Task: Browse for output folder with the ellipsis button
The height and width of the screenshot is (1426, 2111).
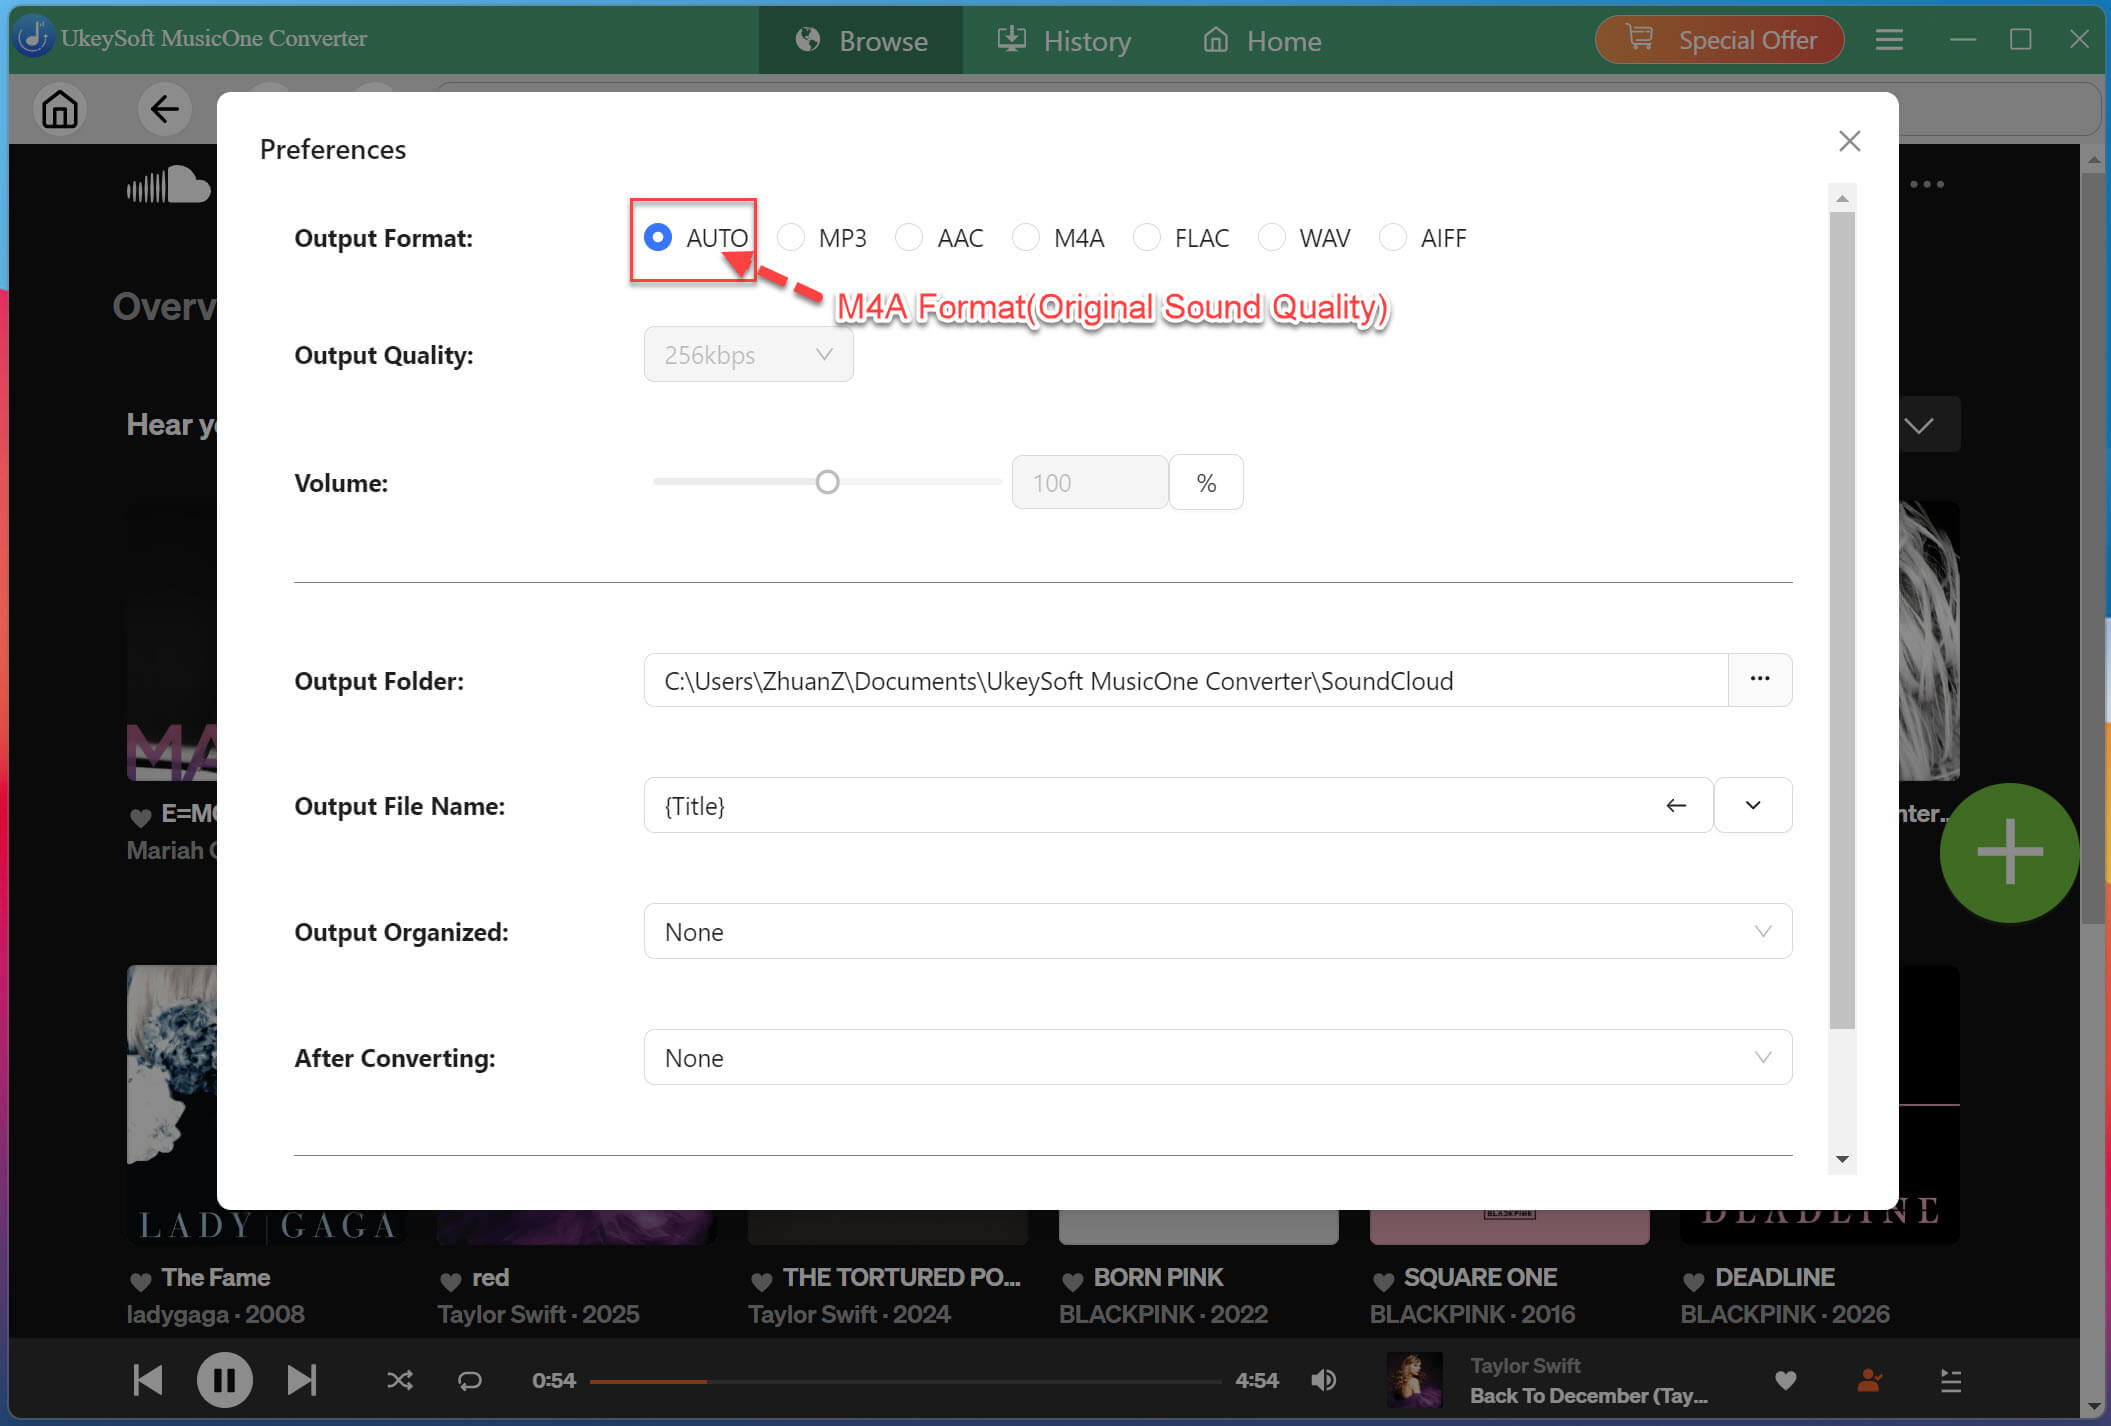Action: coord(1760,680)
